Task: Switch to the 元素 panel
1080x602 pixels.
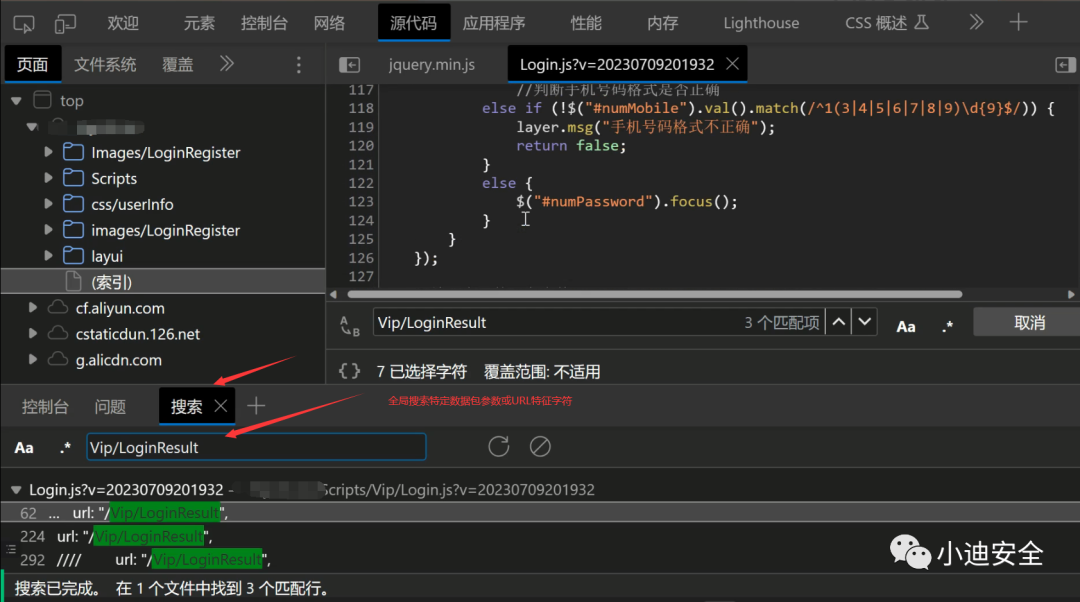Action: pyautogui.click(x=199, y=23)
